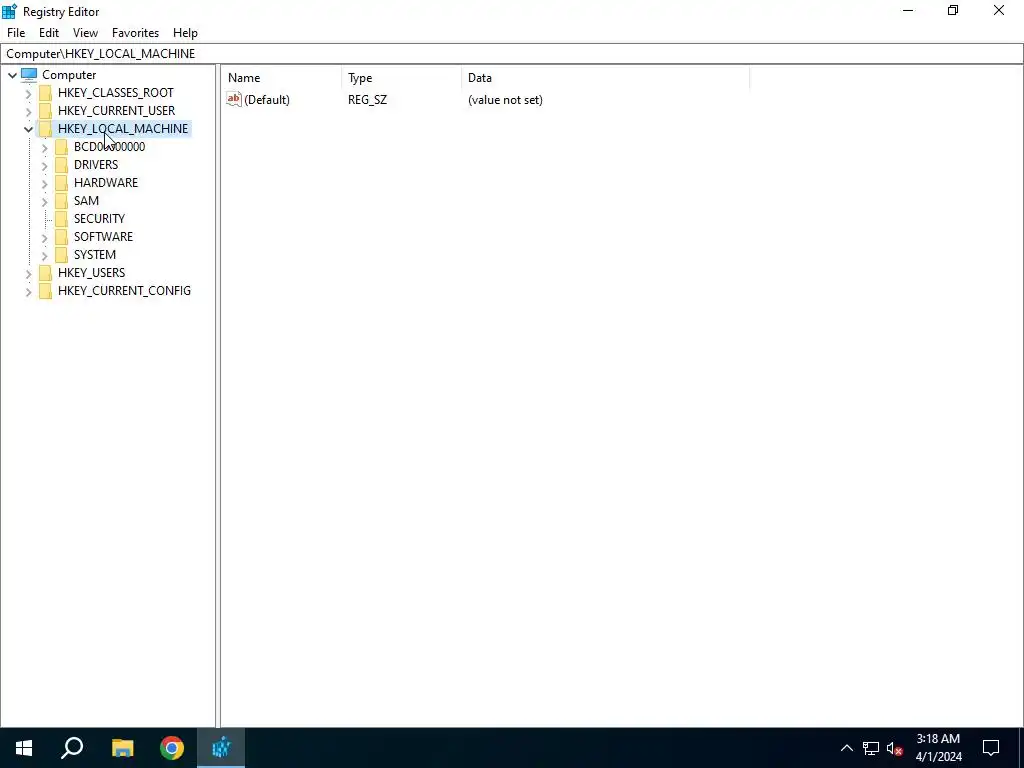Select the HKEY_USERS label
1024x768 pixels.
[x=91, y=272]
